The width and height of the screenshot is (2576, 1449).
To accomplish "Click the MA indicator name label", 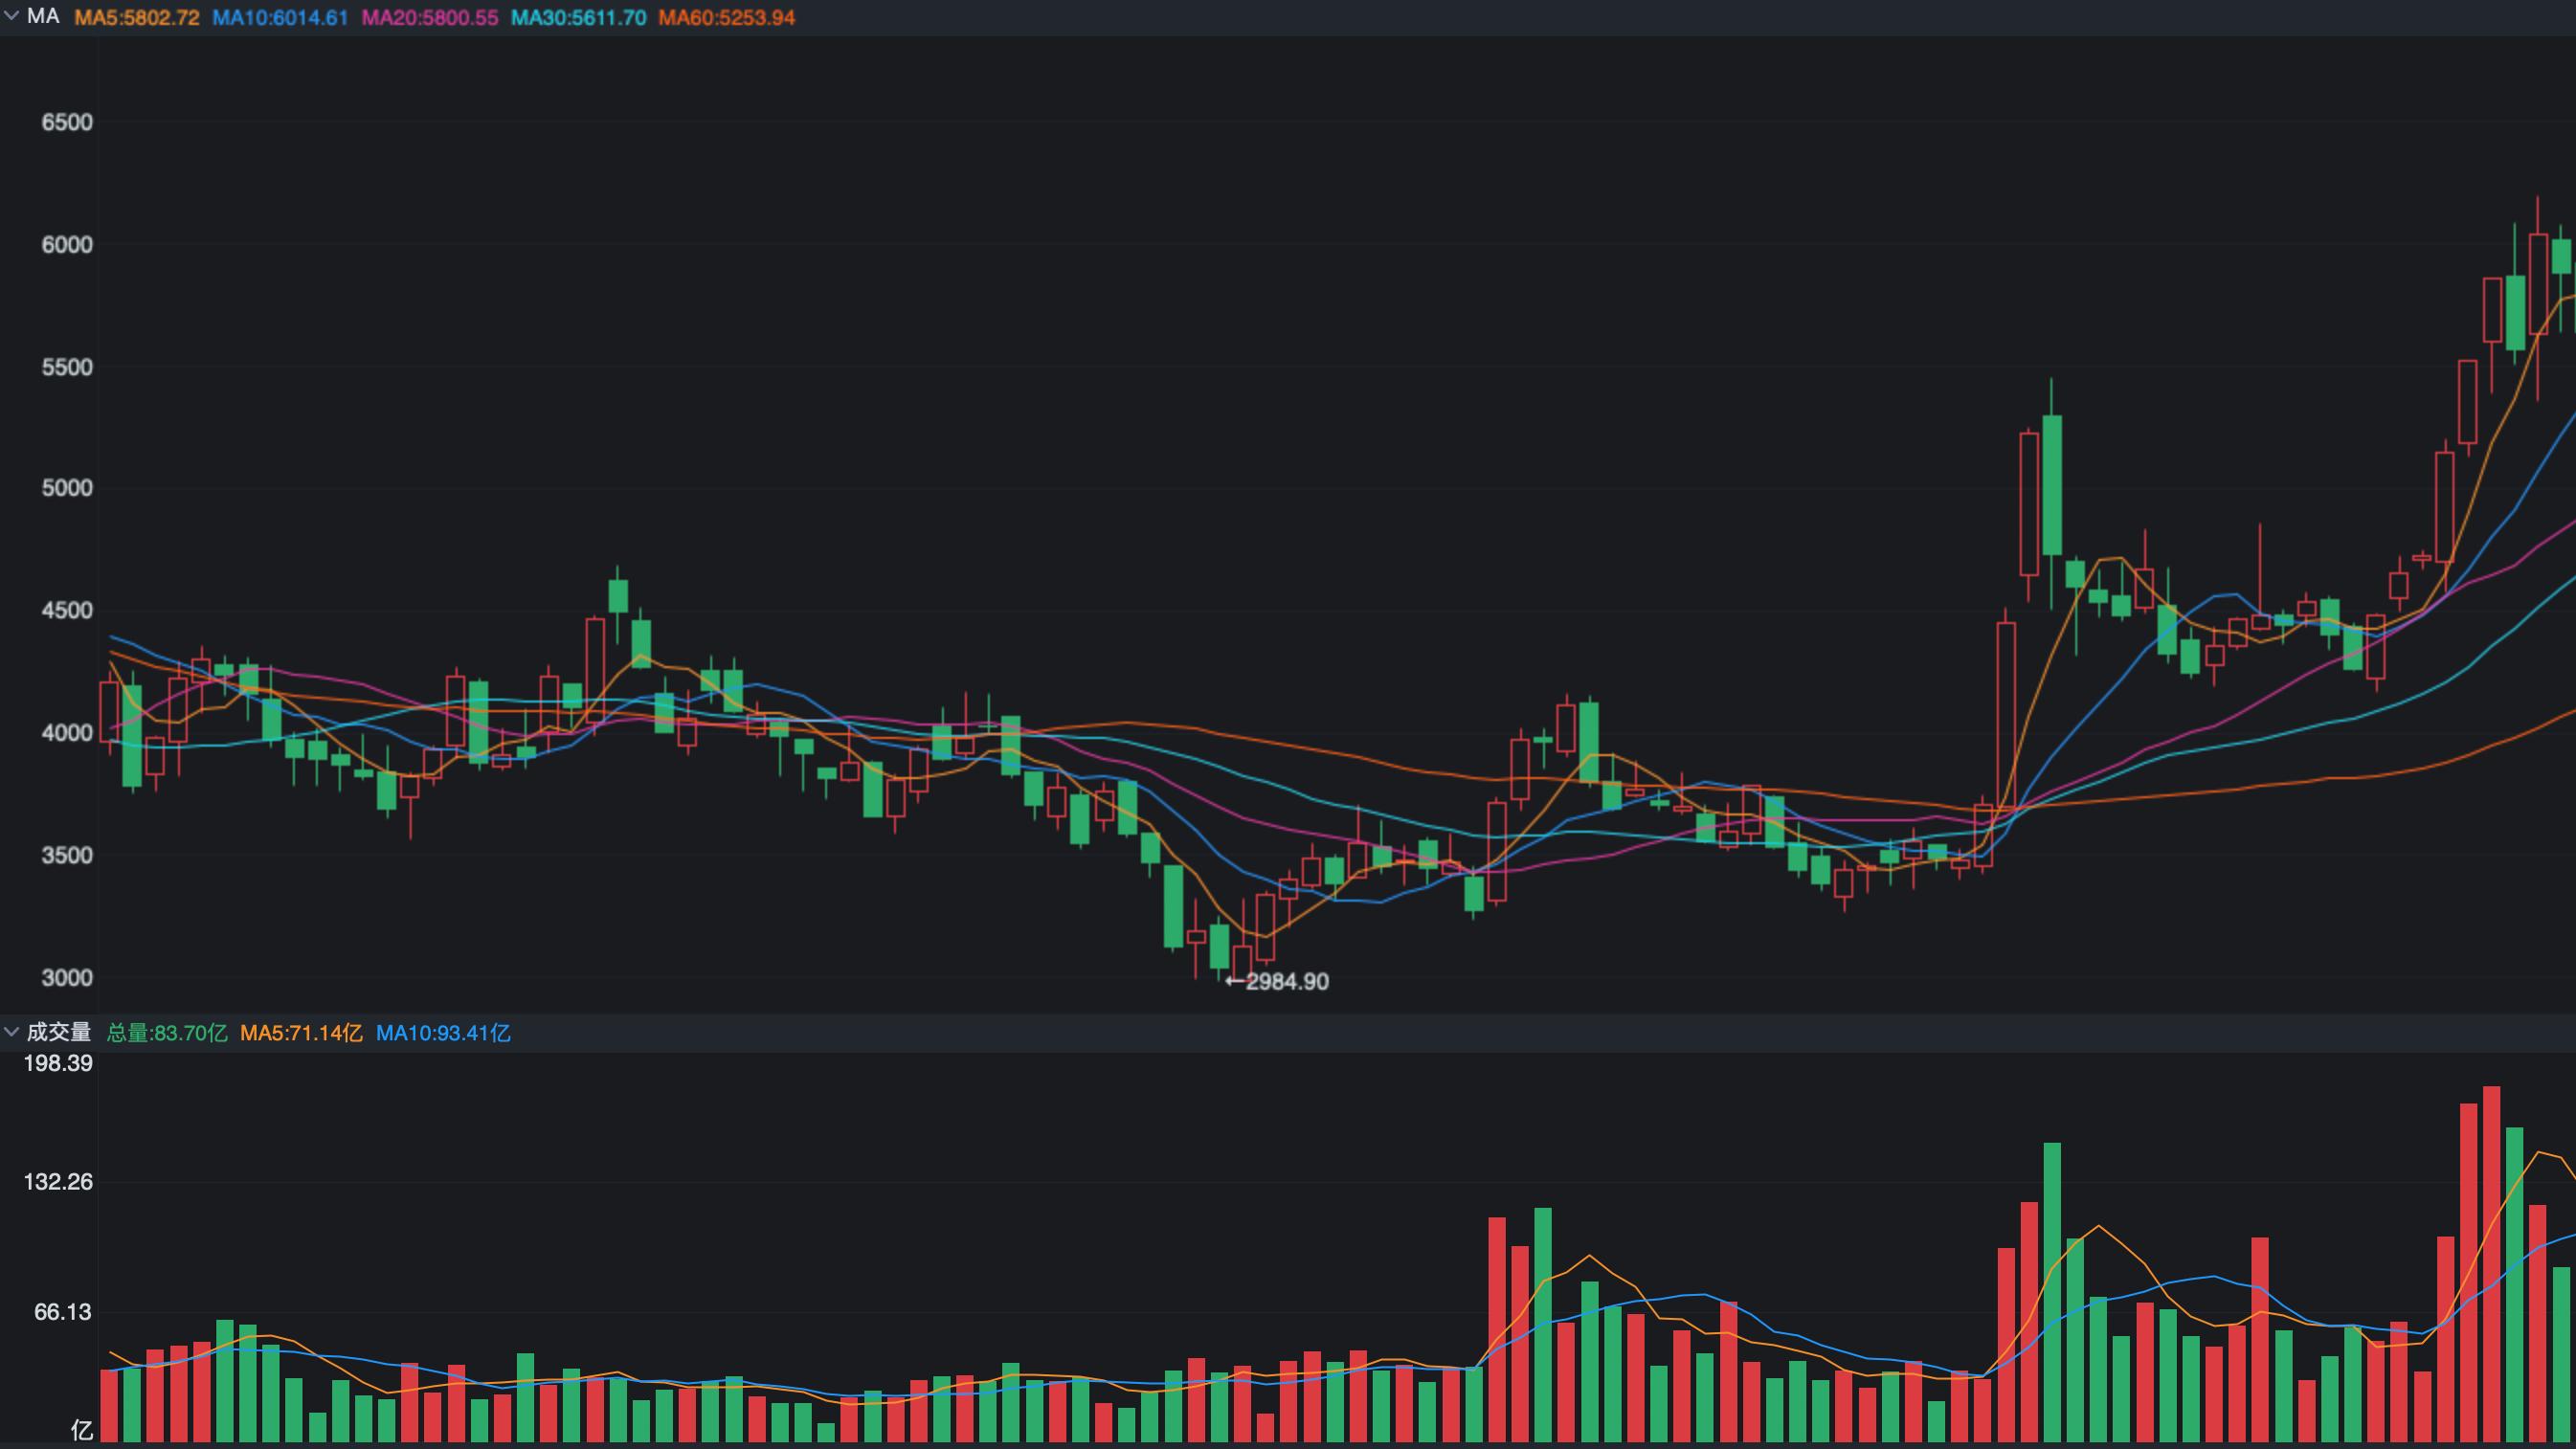I will 43,17.
